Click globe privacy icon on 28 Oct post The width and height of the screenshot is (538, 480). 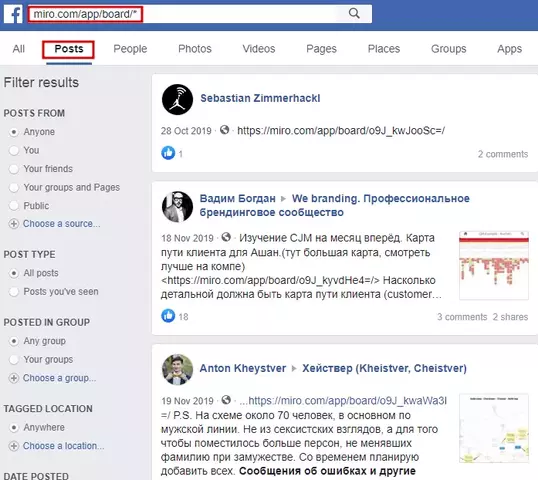[224, 130]
